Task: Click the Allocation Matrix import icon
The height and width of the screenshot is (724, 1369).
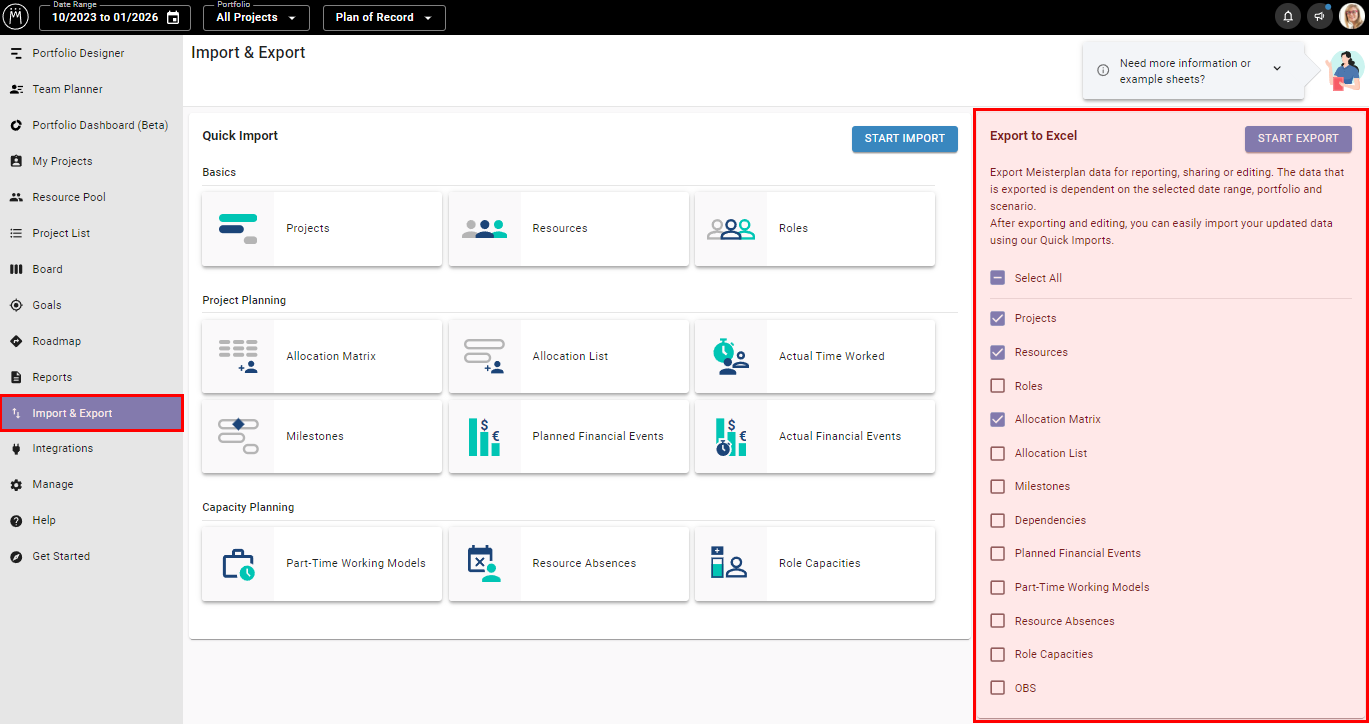Action: 238,356
